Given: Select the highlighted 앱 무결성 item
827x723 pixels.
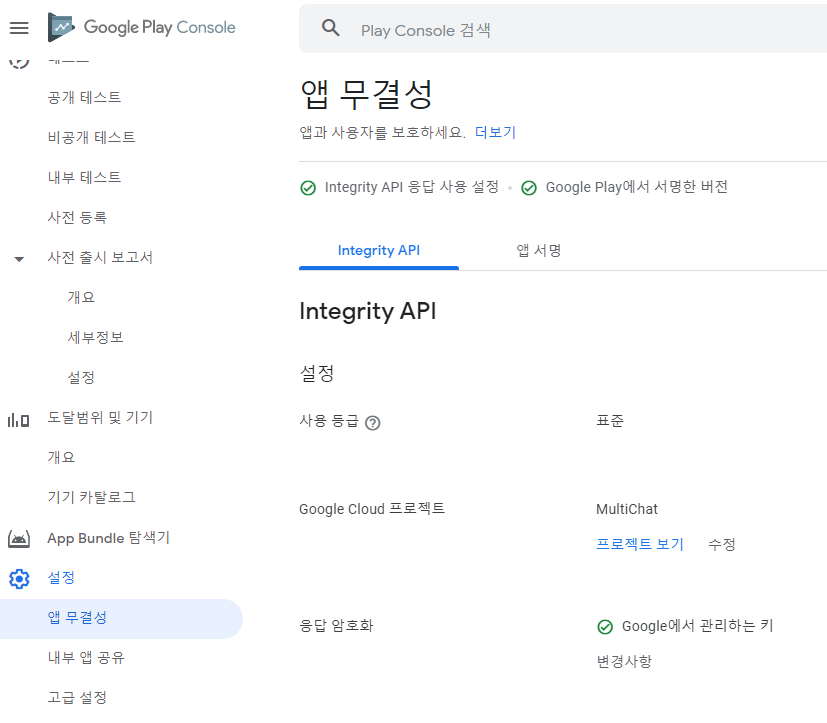Looking at the screenshot, I should click(121, 619).
